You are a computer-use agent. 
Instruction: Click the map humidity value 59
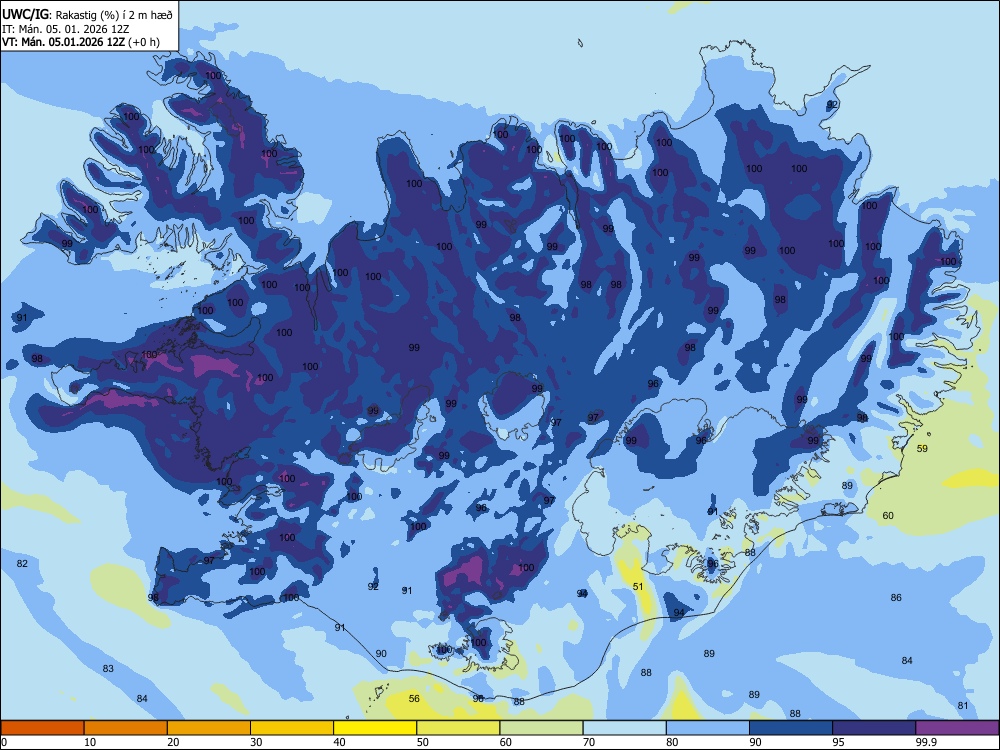tap(922, 448)
